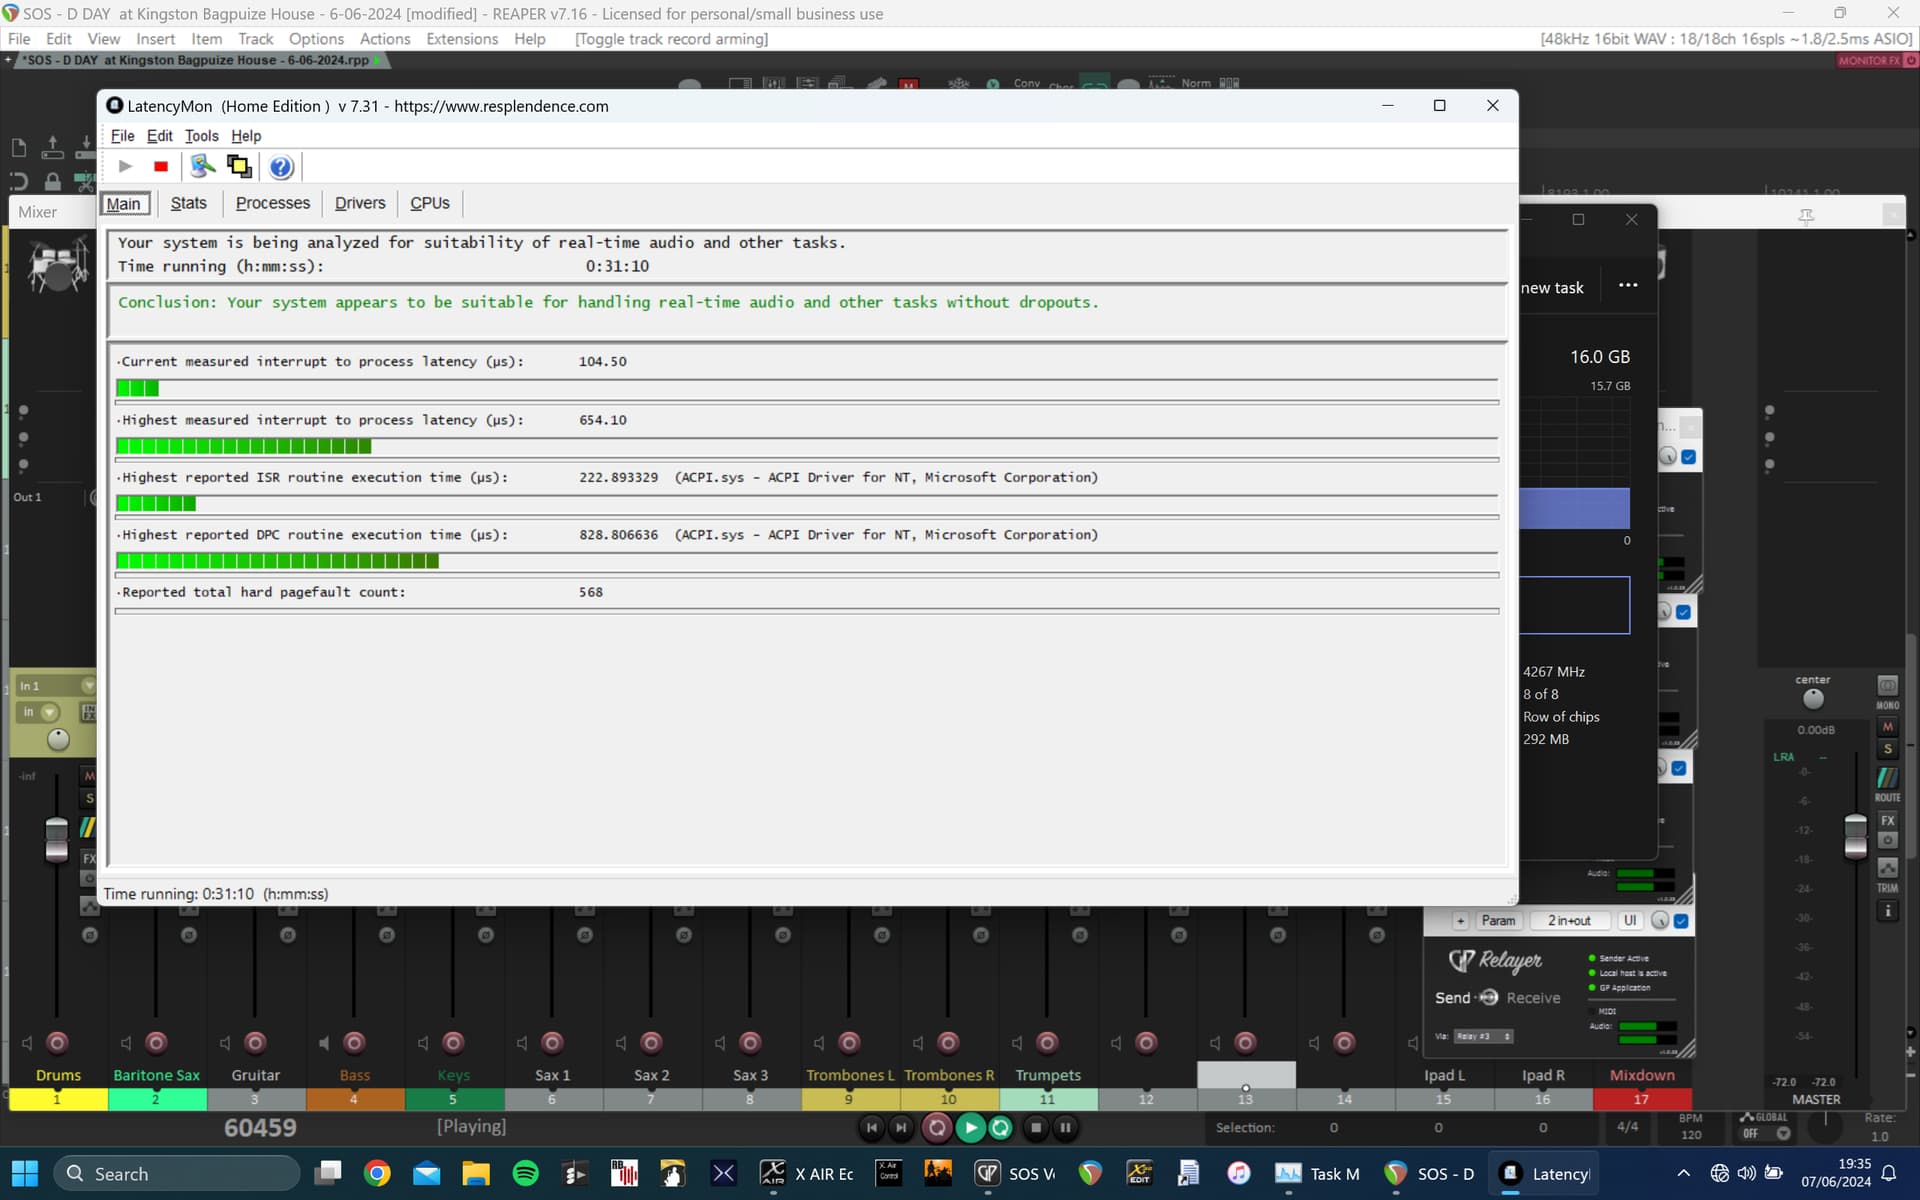Arm Trumpets track record button
The width and height of the screenshot is (1920, 1200).
coord(1047,1043)
